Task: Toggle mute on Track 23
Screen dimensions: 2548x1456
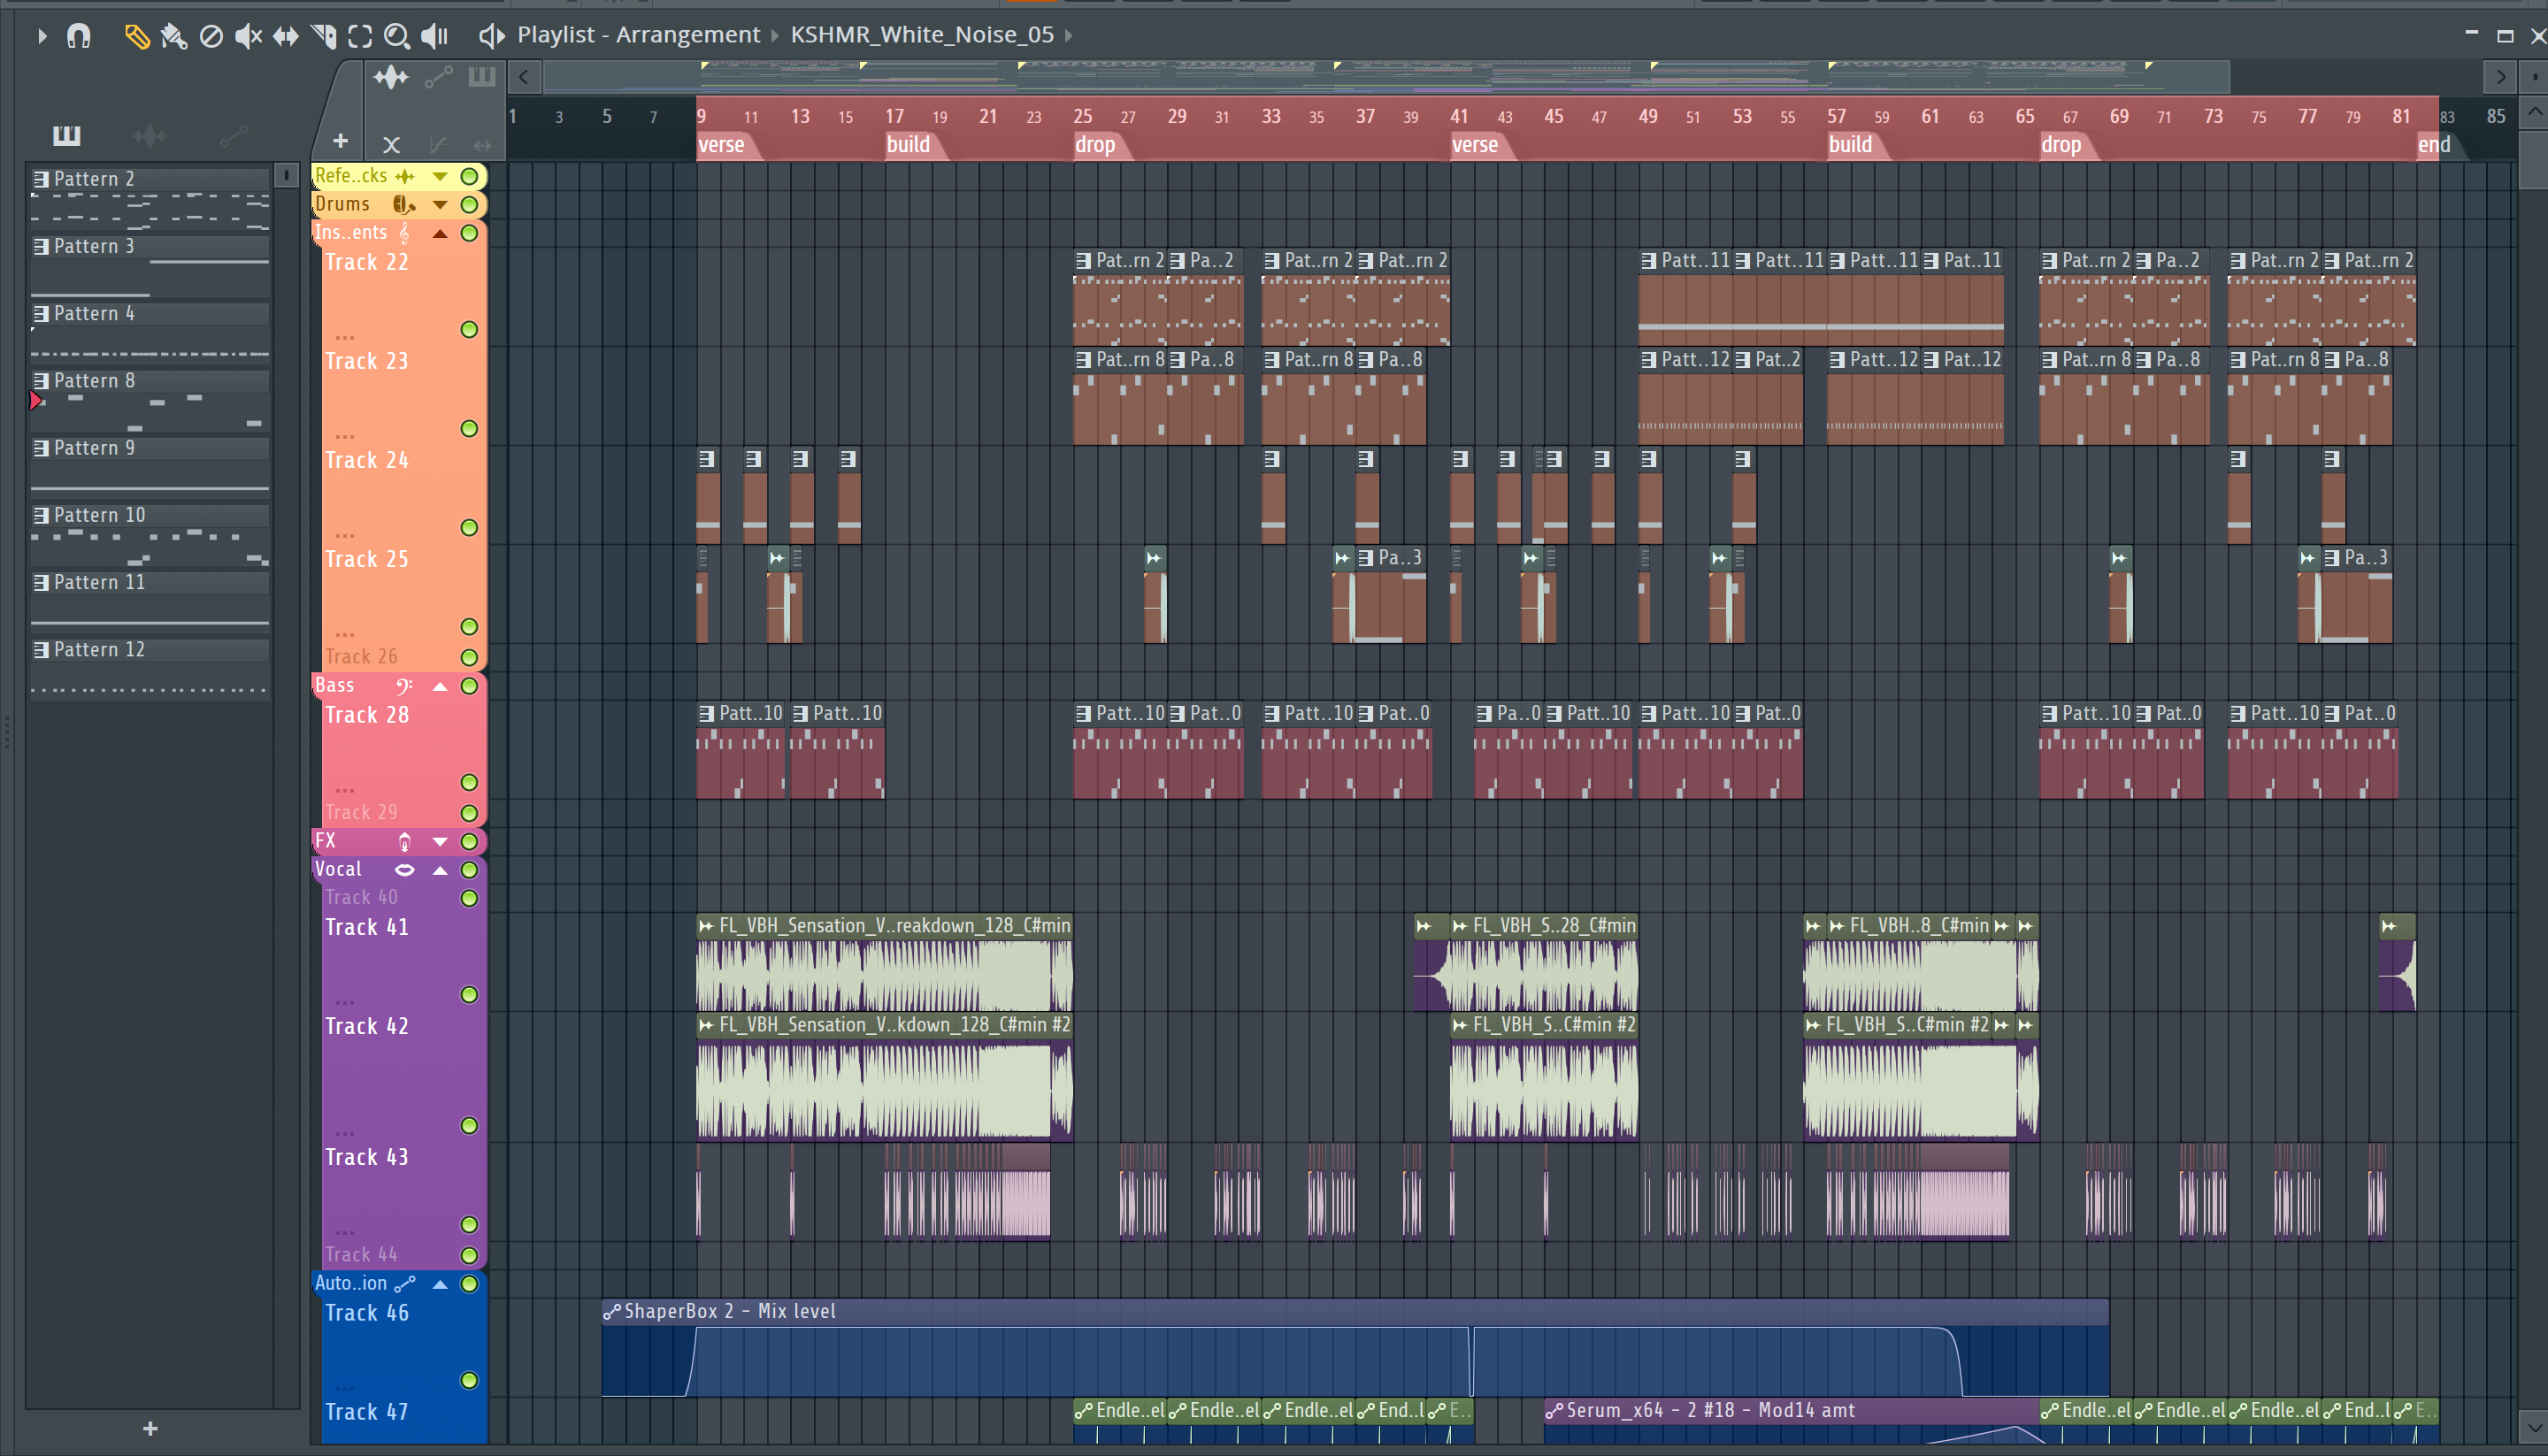Action: pos(469,428)
